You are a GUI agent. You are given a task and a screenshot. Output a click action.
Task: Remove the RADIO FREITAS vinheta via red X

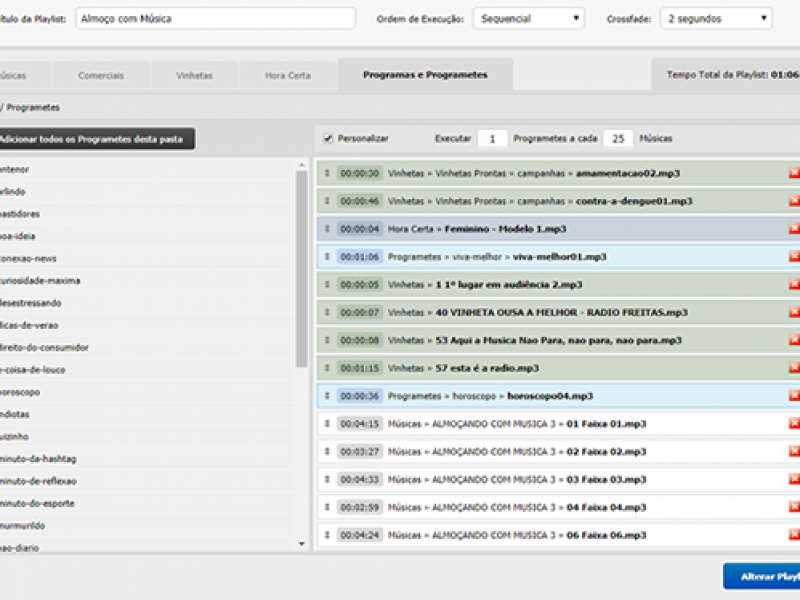[794, 312]
